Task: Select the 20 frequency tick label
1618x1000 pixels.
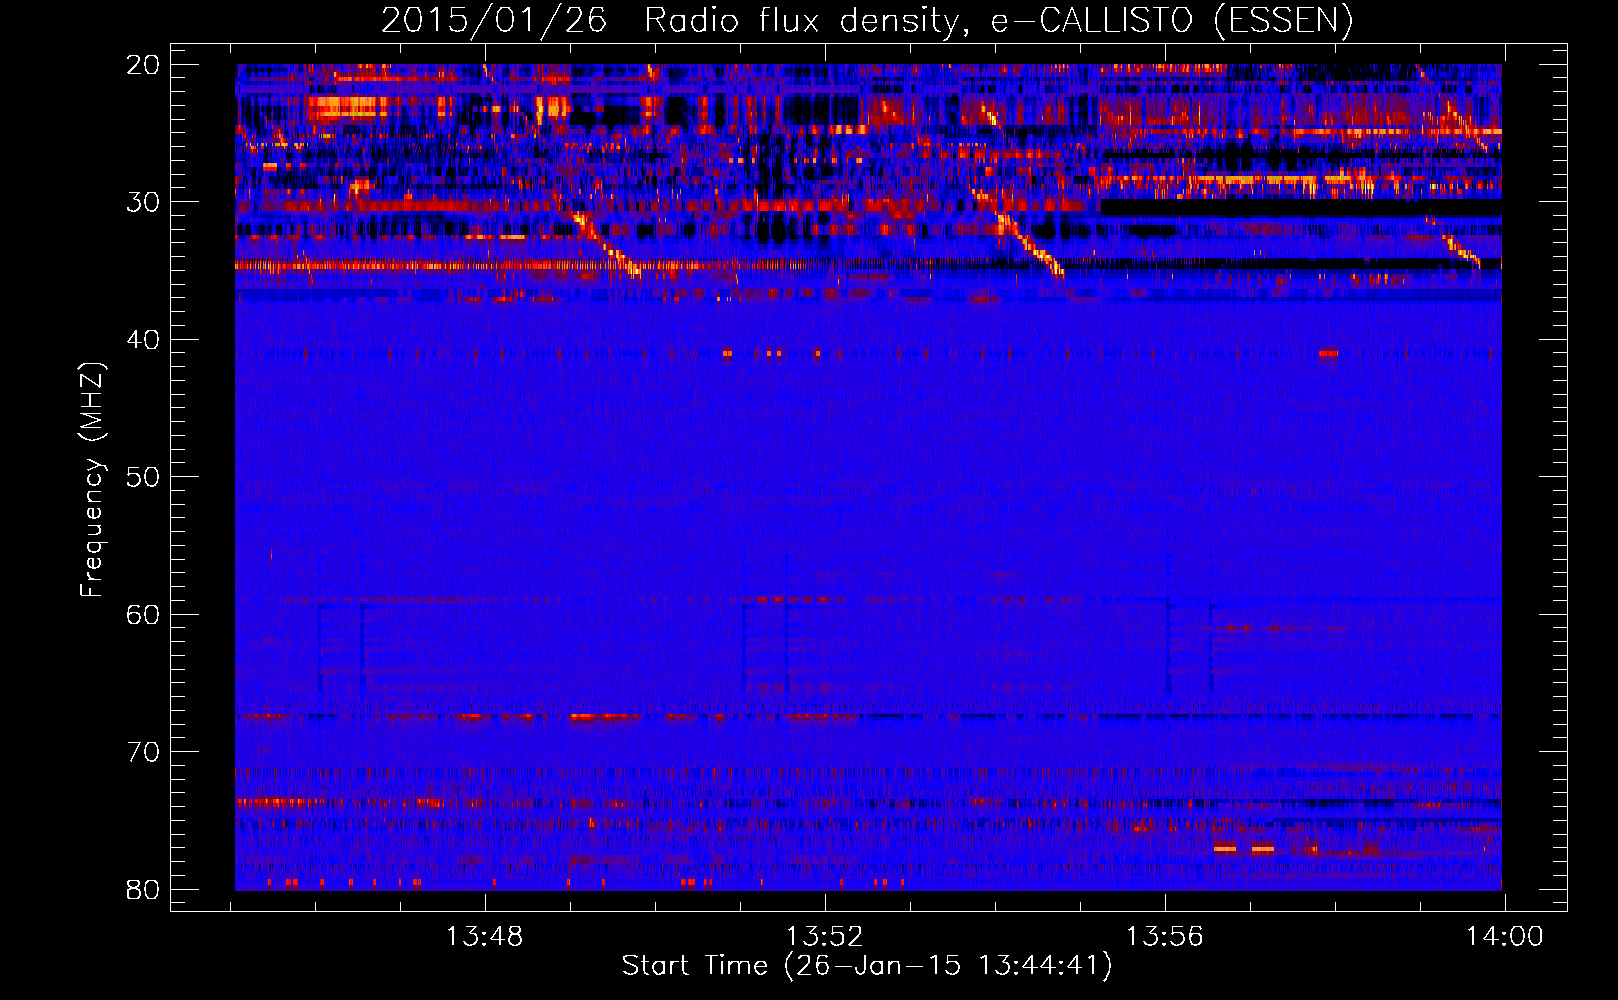Action: tap(143, 65)
